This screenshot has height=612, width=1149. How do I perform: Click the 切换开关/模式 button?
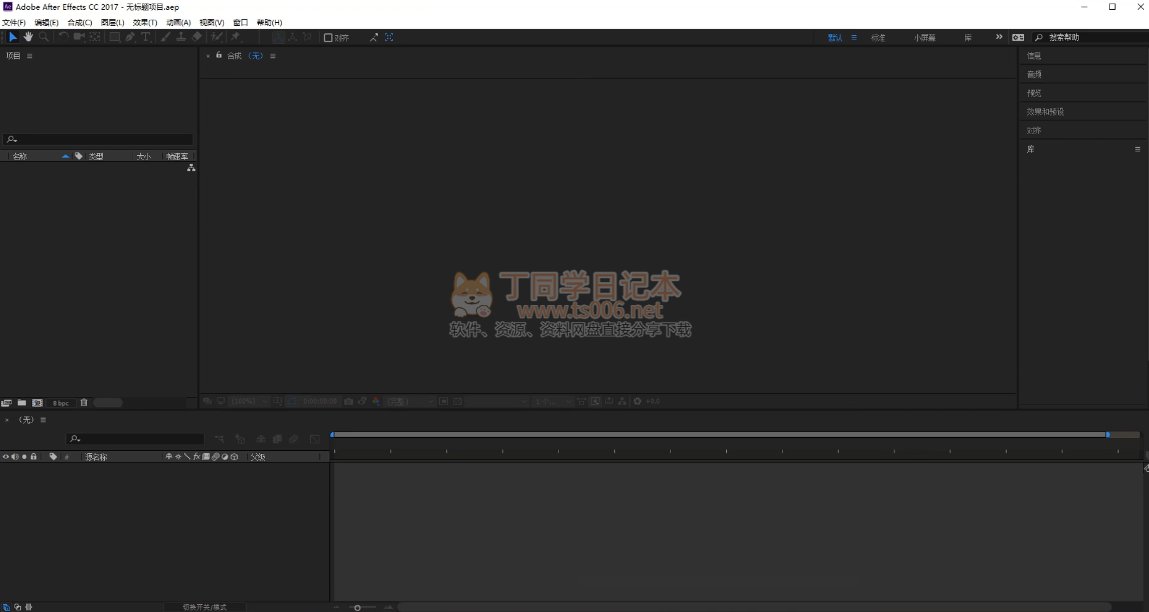204,607
